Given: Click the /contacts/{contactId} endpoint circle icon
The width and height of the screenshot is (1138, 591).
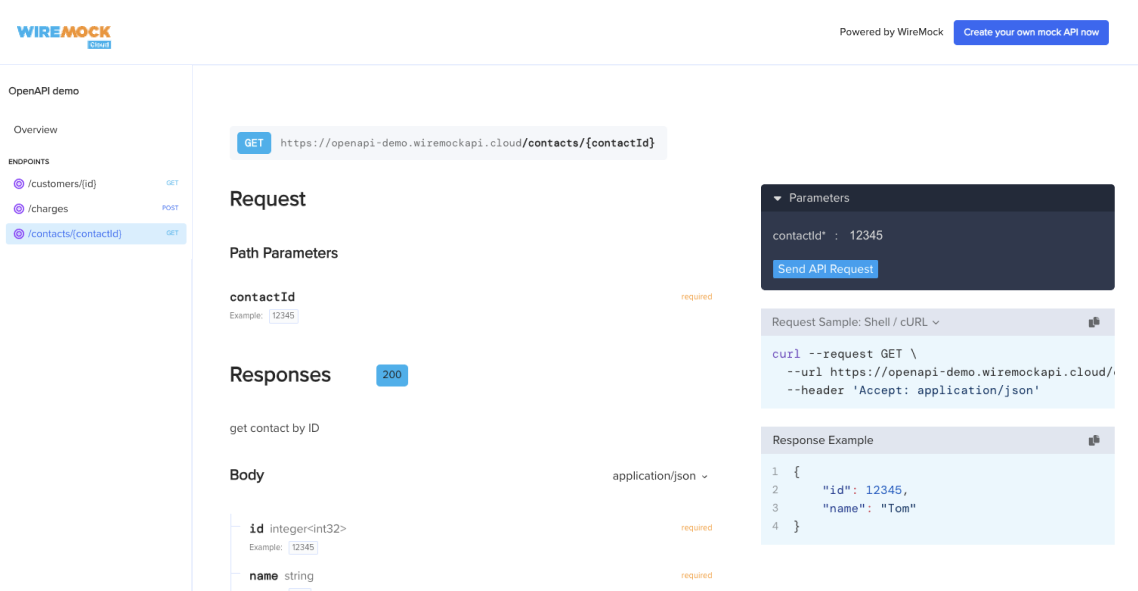Looking at the screenshot, I should tap(19, 234).
